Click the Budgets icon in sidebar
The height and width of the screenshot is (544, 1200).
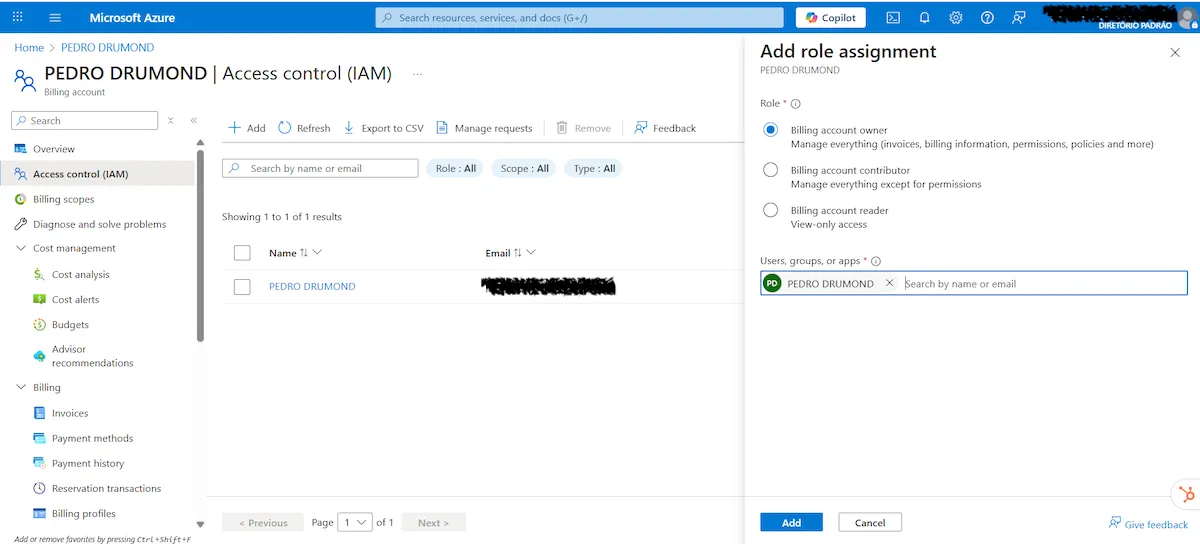(x=40, y=324)
